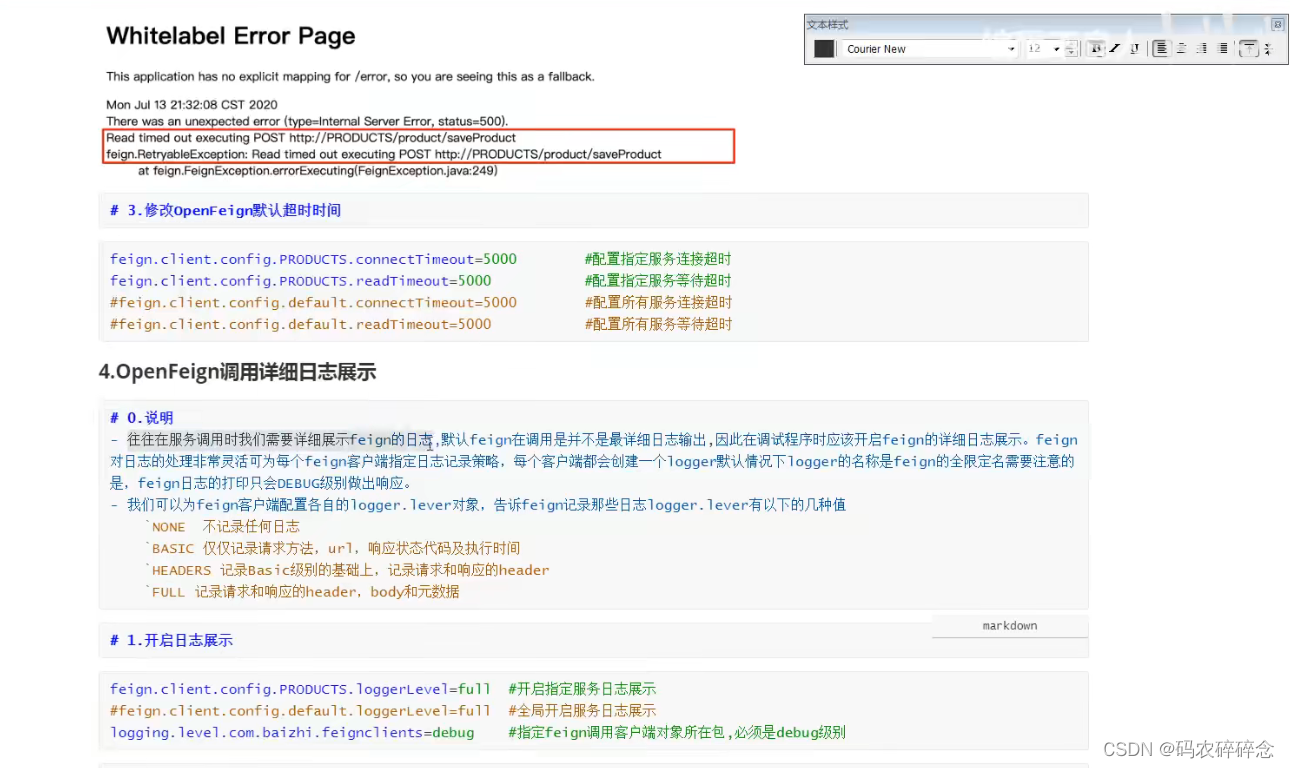Screen dimensions: 1290x768
Task: Click the 'FULL 记录请求和响应的header' line
Action: coord(302,592)
